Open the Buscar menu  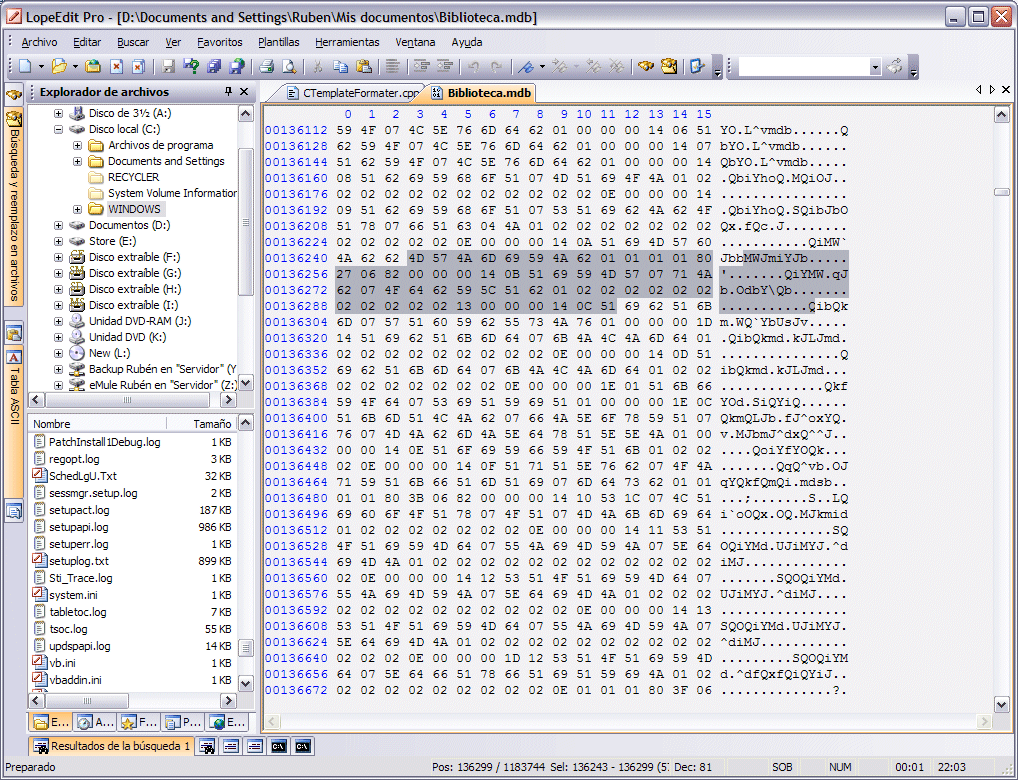pos(133,42)
